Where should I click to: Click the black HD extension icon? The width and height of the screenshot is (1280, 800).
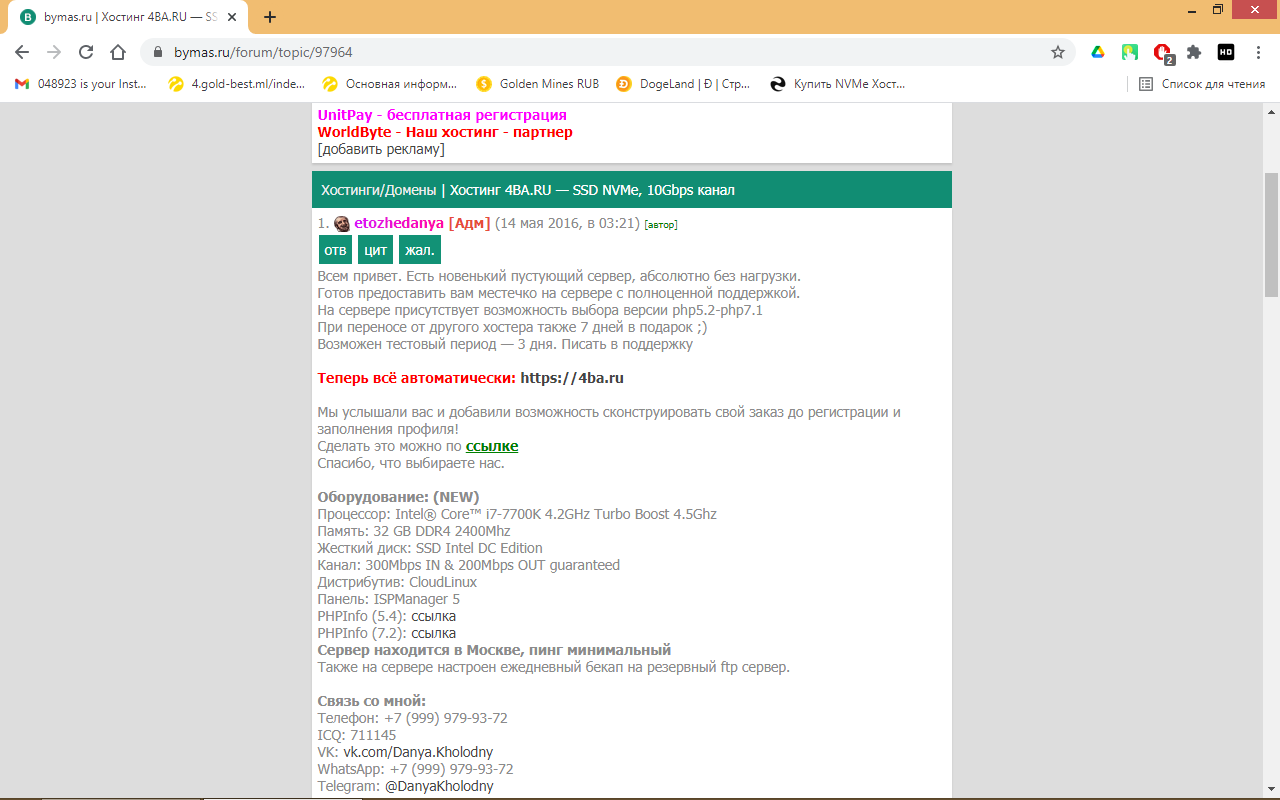click(1225, 52)
